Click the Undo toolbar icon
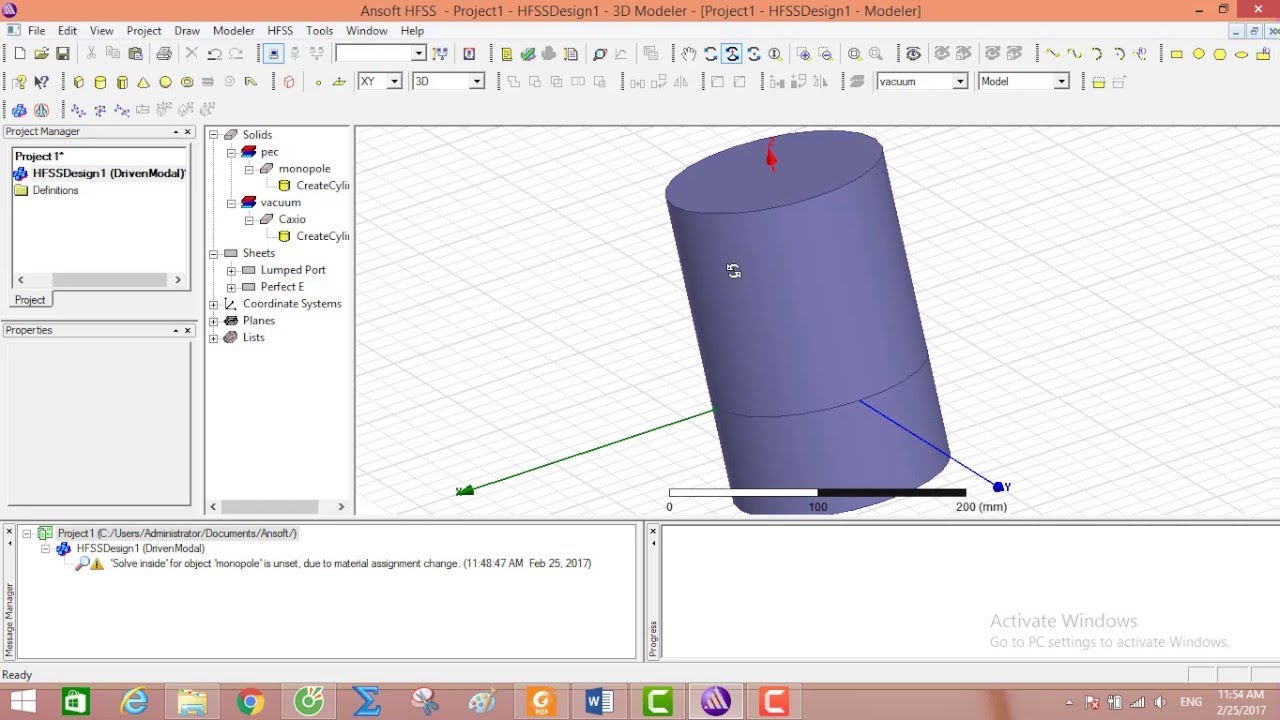Viewport: 1280px width, 720px height. [214, 54]
